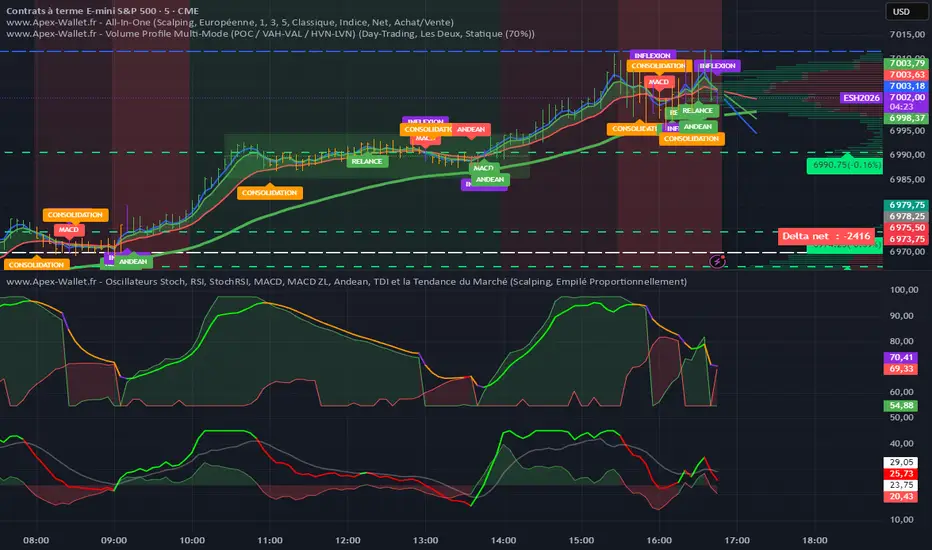The image size is (932, 550).
Task: Click the purple 70,41 oscillator value
Action: coord(902,357)
